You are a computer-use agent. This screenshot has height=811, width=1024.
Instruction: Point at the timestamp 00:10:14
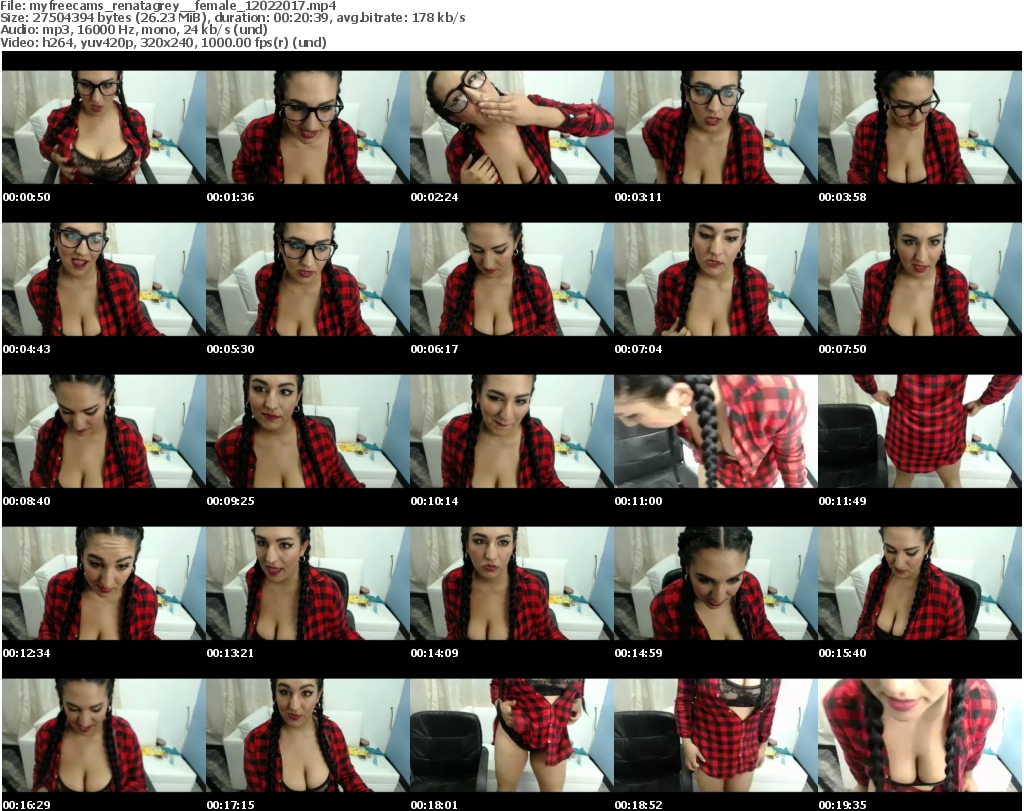[434, 501]
